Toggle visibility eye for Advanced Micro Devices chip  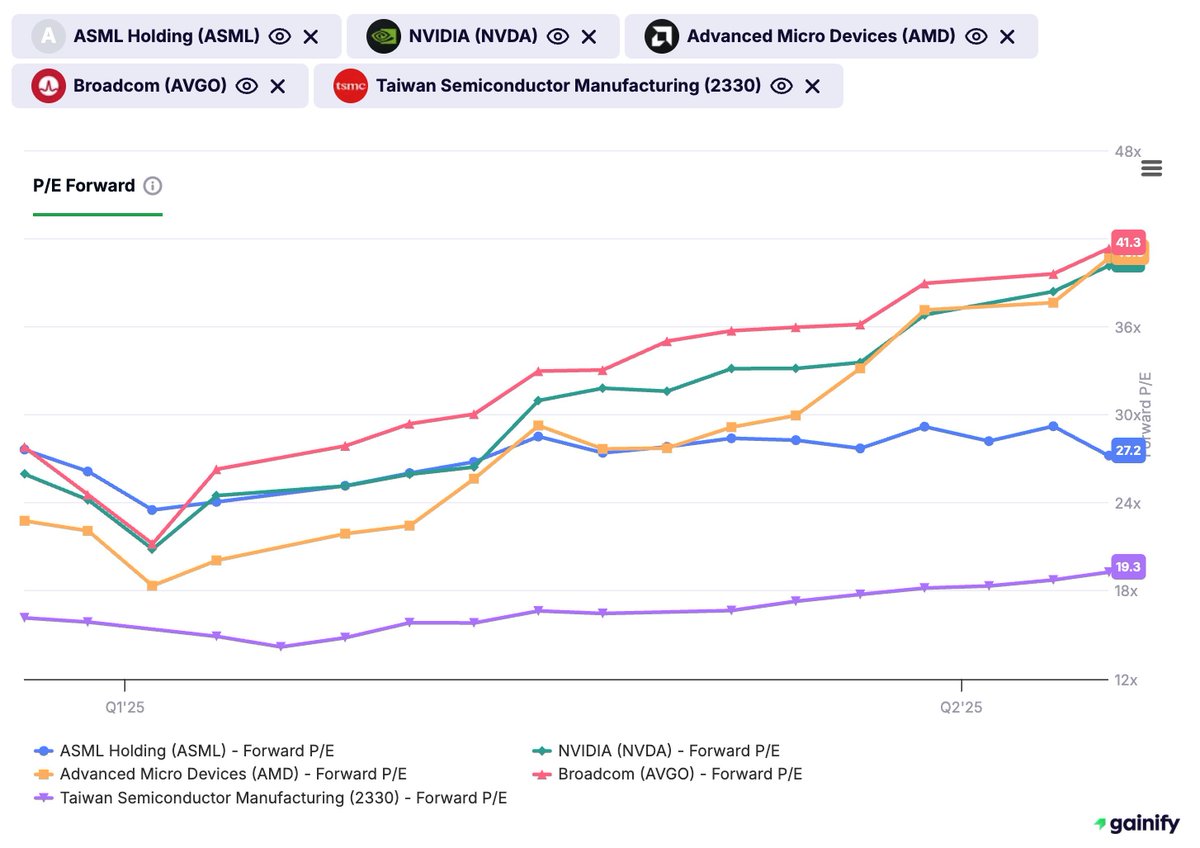point(976,37)
